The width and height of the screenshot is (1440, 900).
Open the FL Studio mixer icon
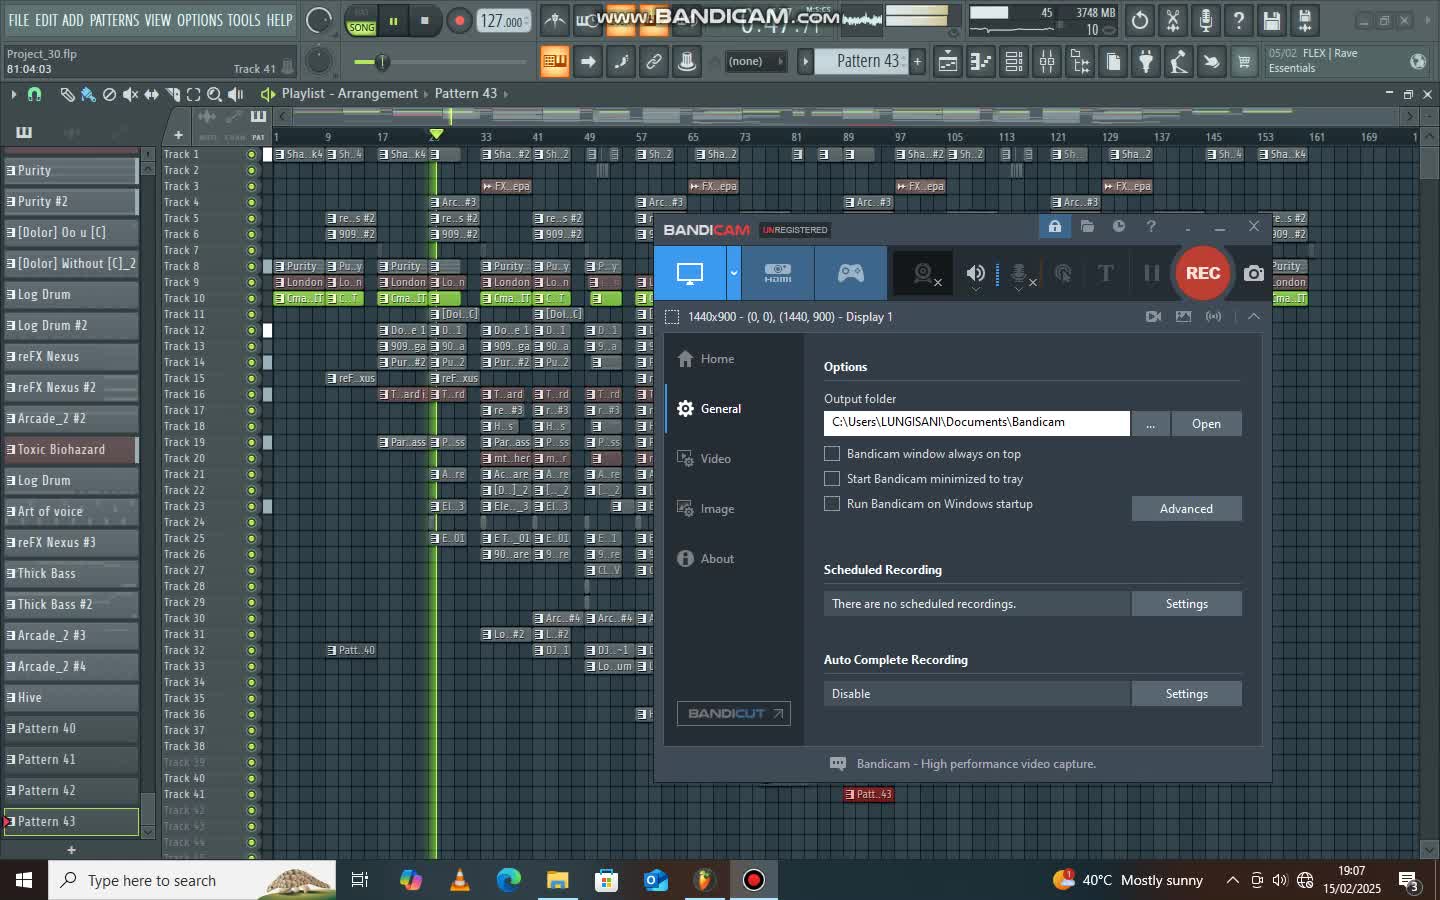tap(1047, 62)
